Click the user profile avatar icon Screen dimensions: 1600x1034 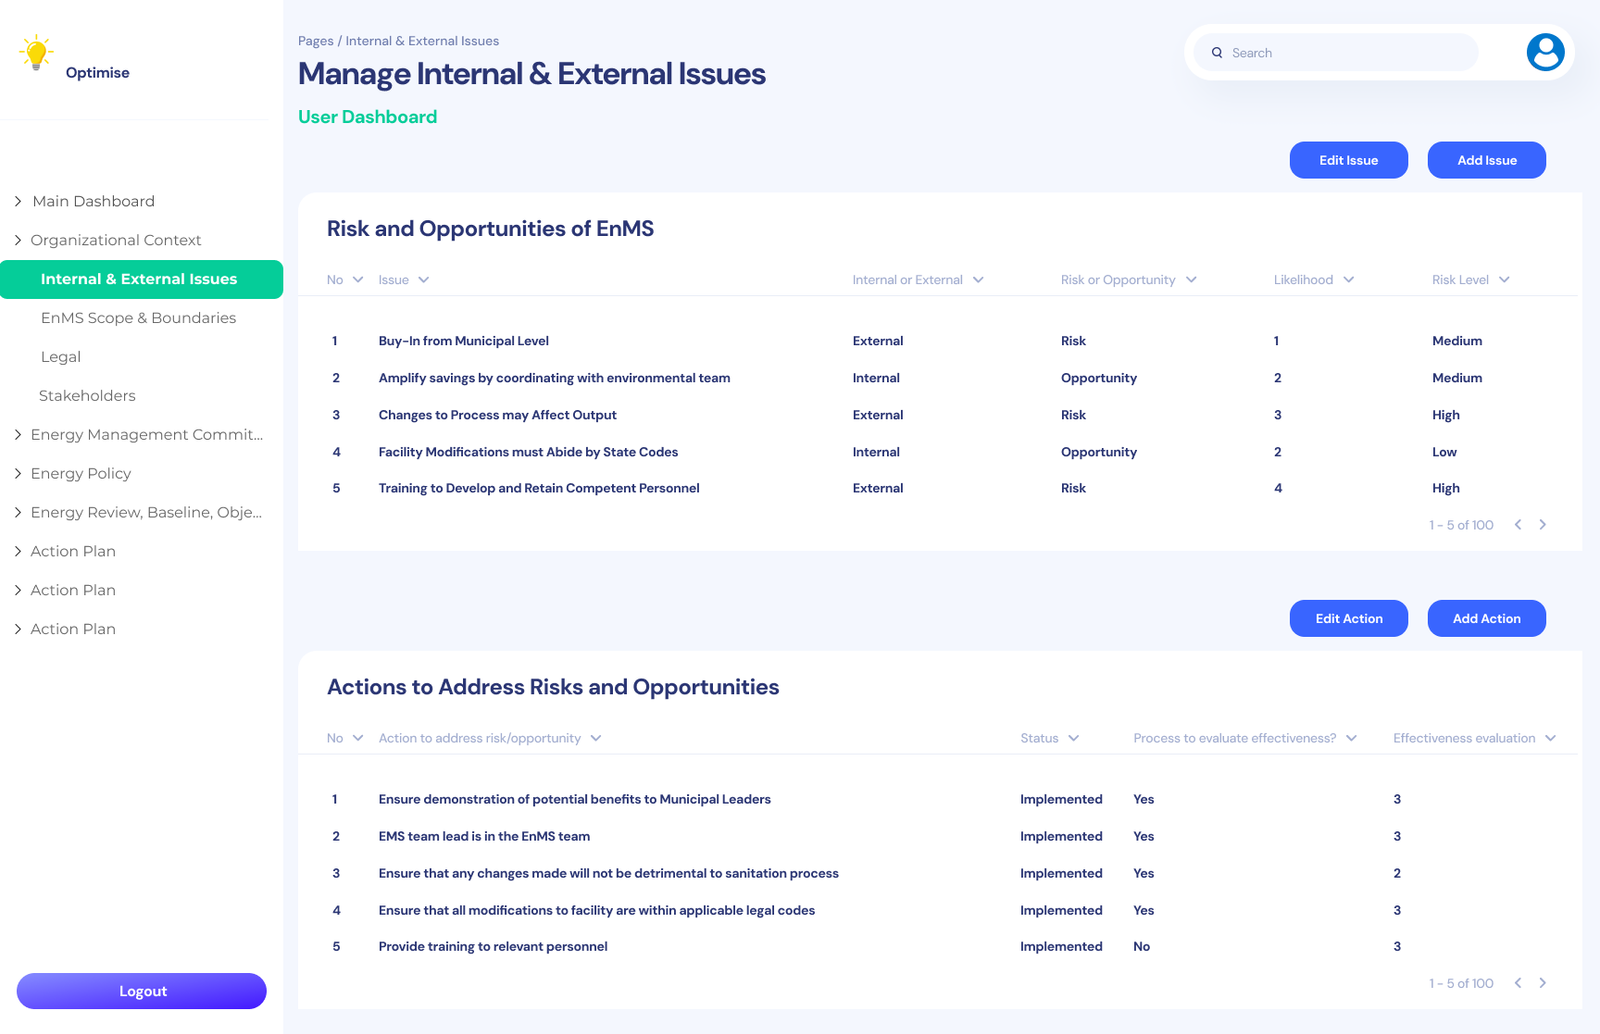(x=1544, y=52)
